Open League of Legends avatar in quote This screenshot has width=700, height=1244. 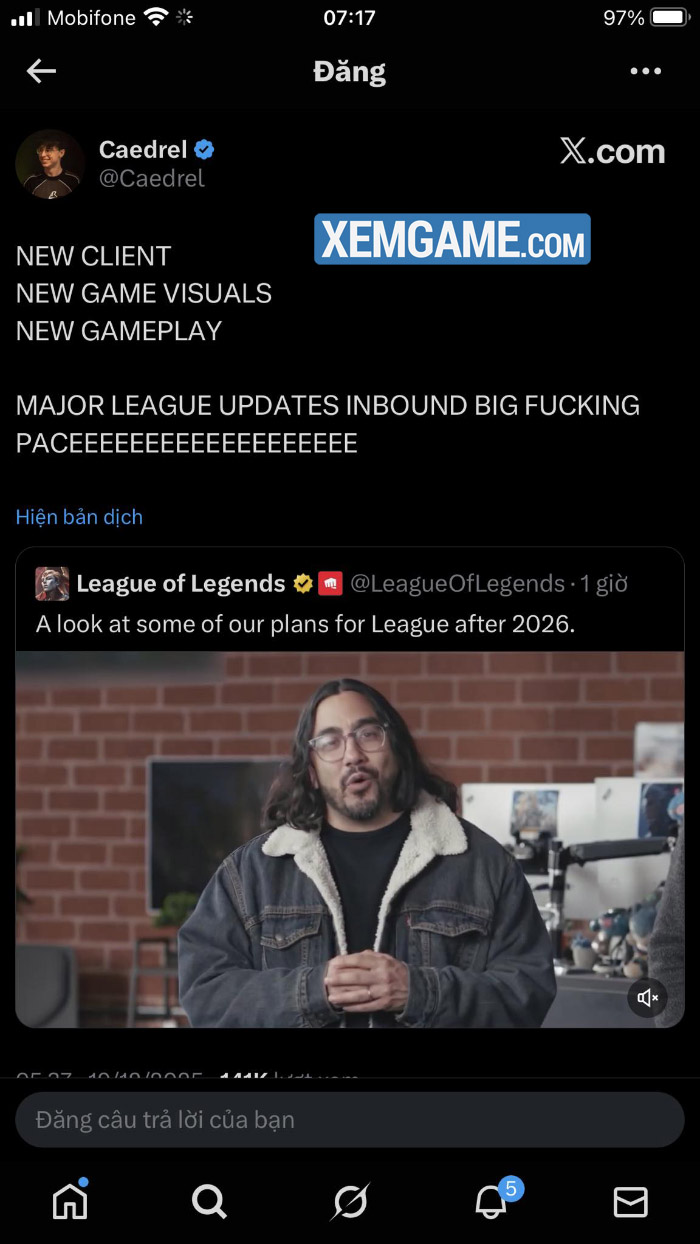tap(52, 583)
